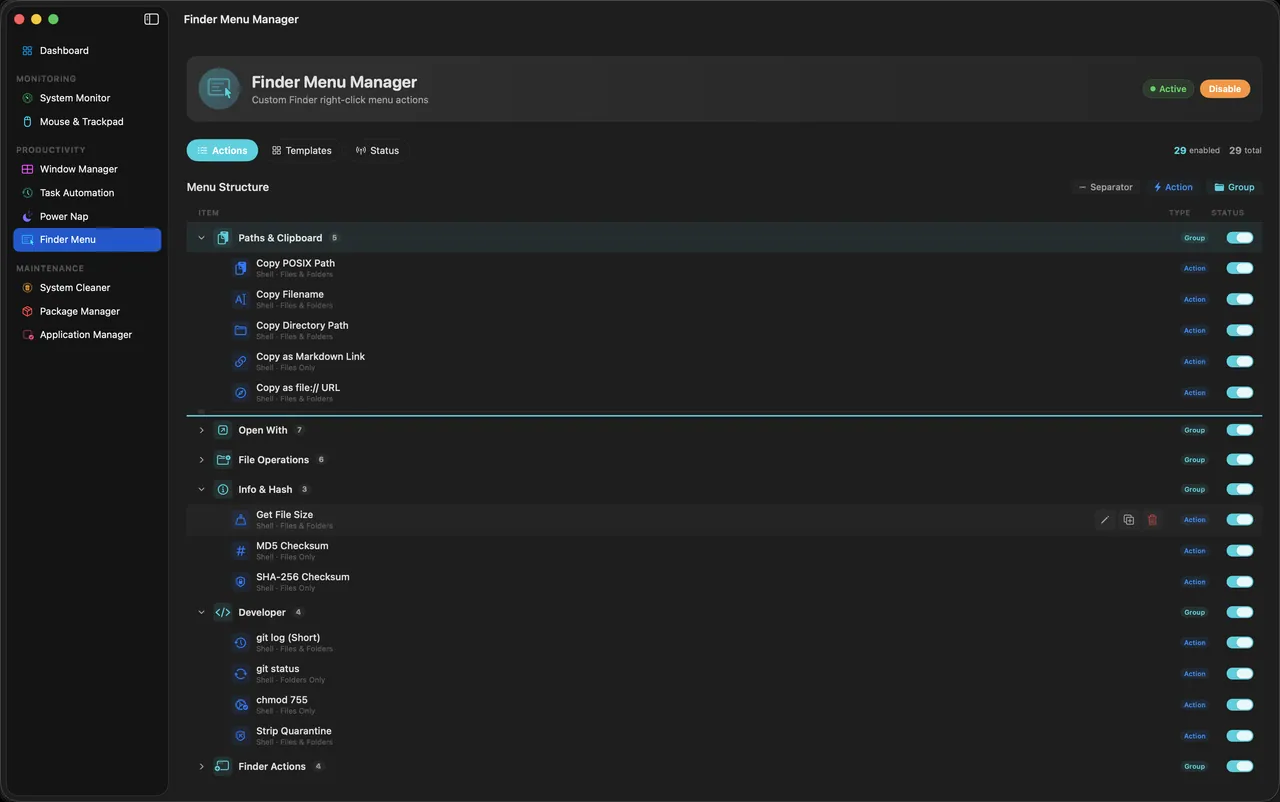
Task: Open the Status tab
Action: 377,150
